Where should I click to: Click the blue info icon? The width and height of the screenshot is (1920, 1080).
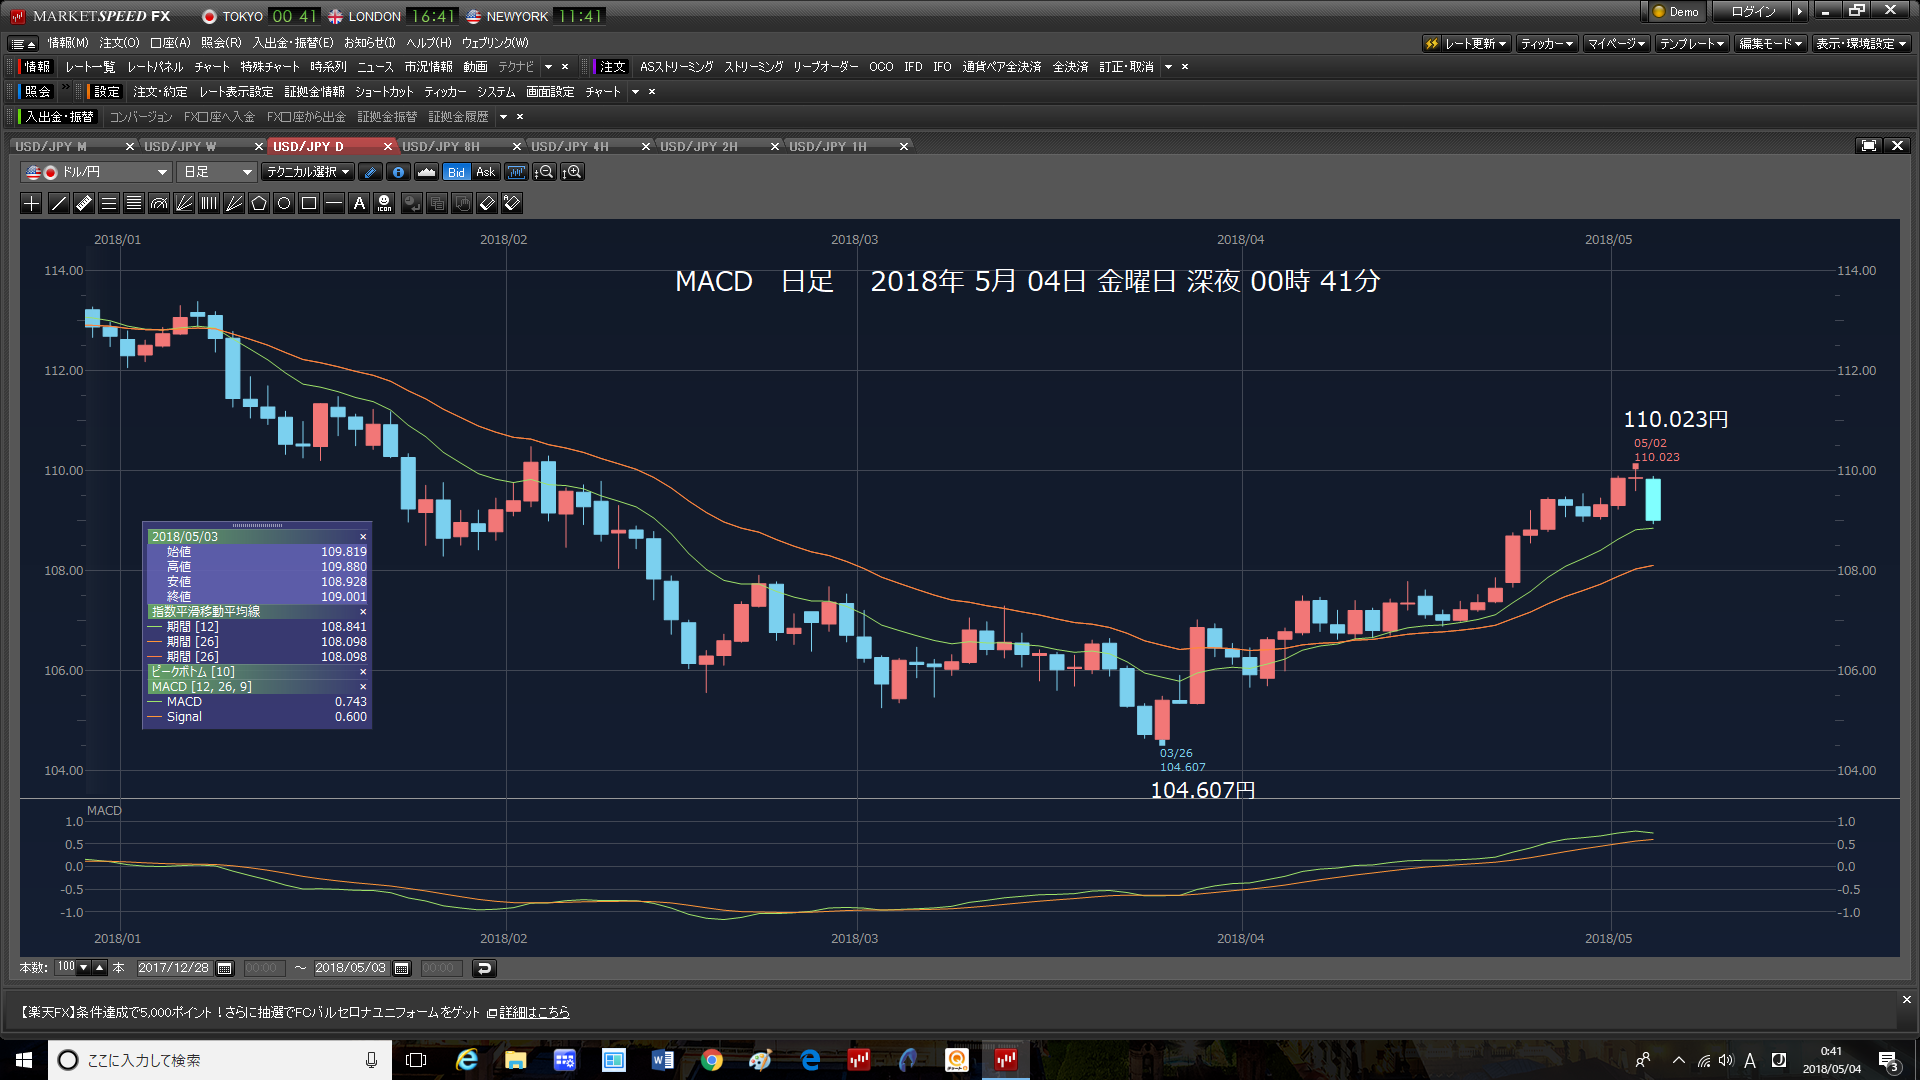tap(398, 172)
